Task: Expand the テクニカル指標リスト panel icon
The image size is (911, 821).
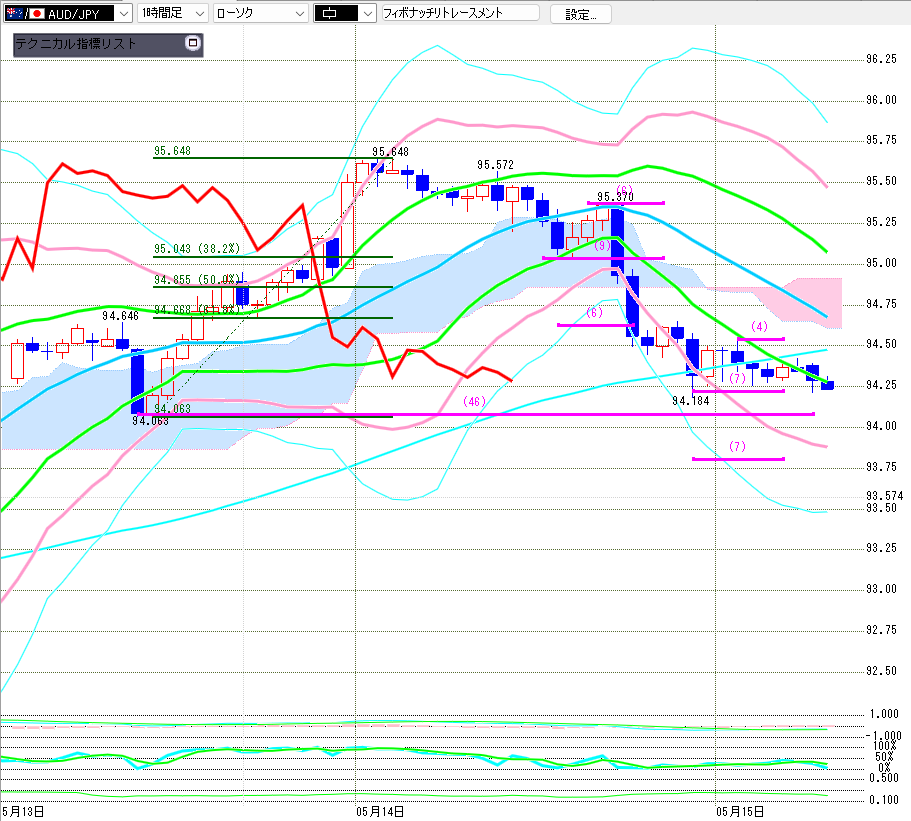Action: point(192,43)
